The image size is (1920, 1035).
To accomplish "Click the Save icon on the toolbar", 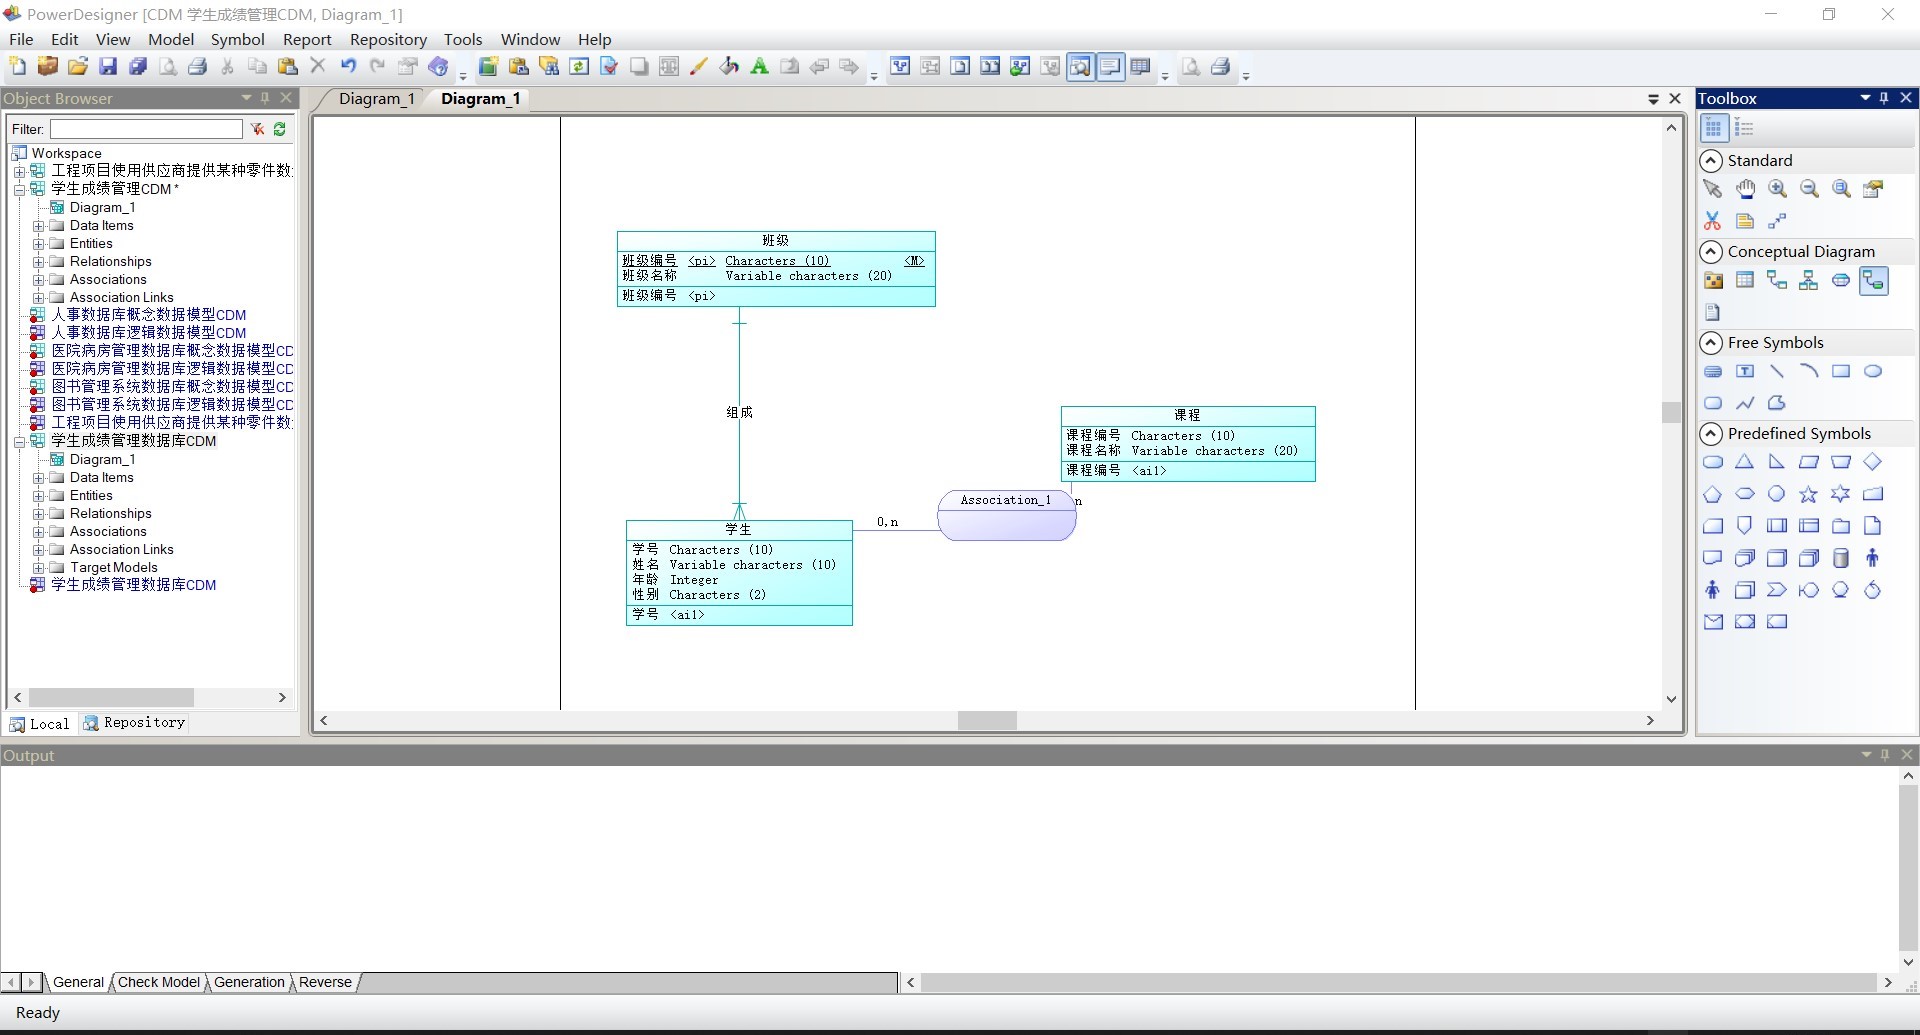I will tap(108, 66).
